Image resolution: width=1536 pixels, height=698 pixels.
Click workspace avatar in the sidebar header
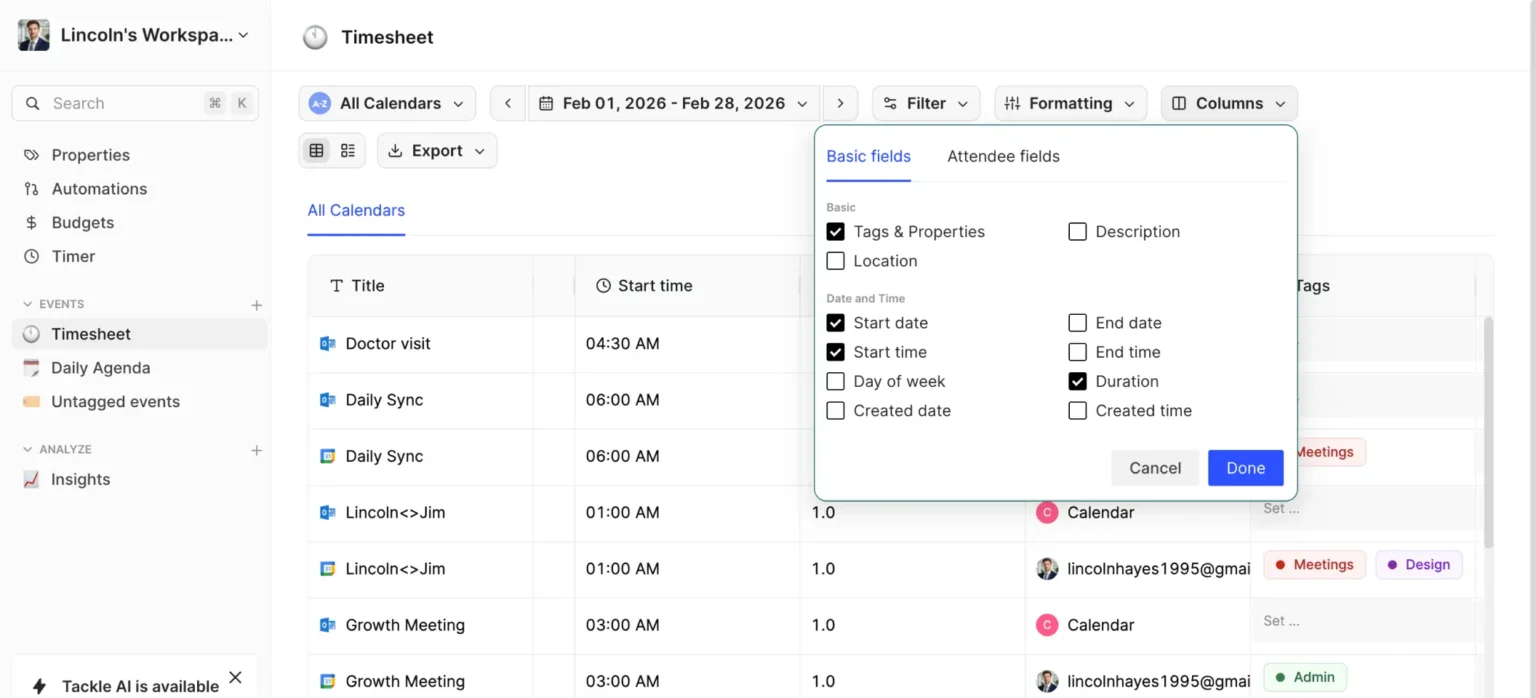(x=34, y=35)
